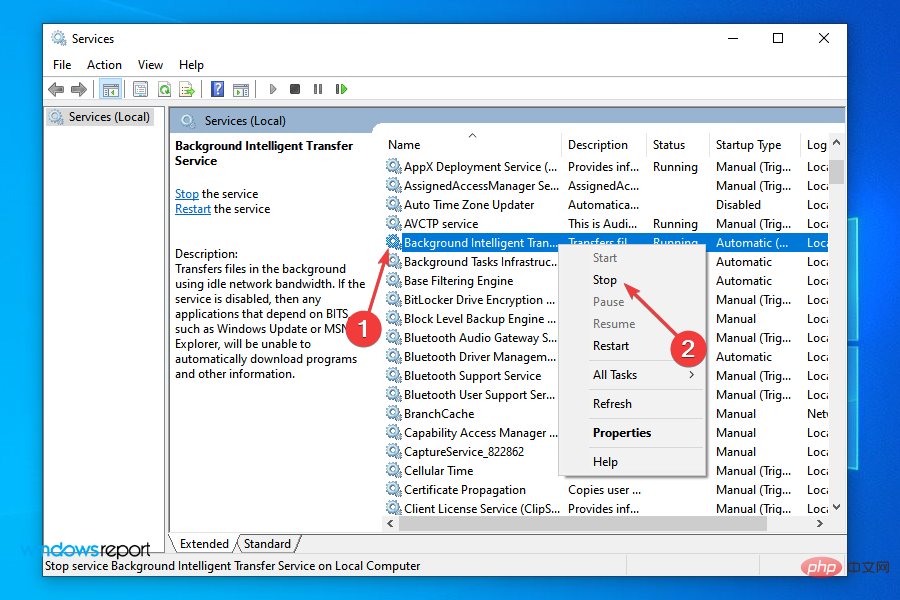
Task: Toggle the Show/Hide Console Tree icon
Action: point(112,89)
